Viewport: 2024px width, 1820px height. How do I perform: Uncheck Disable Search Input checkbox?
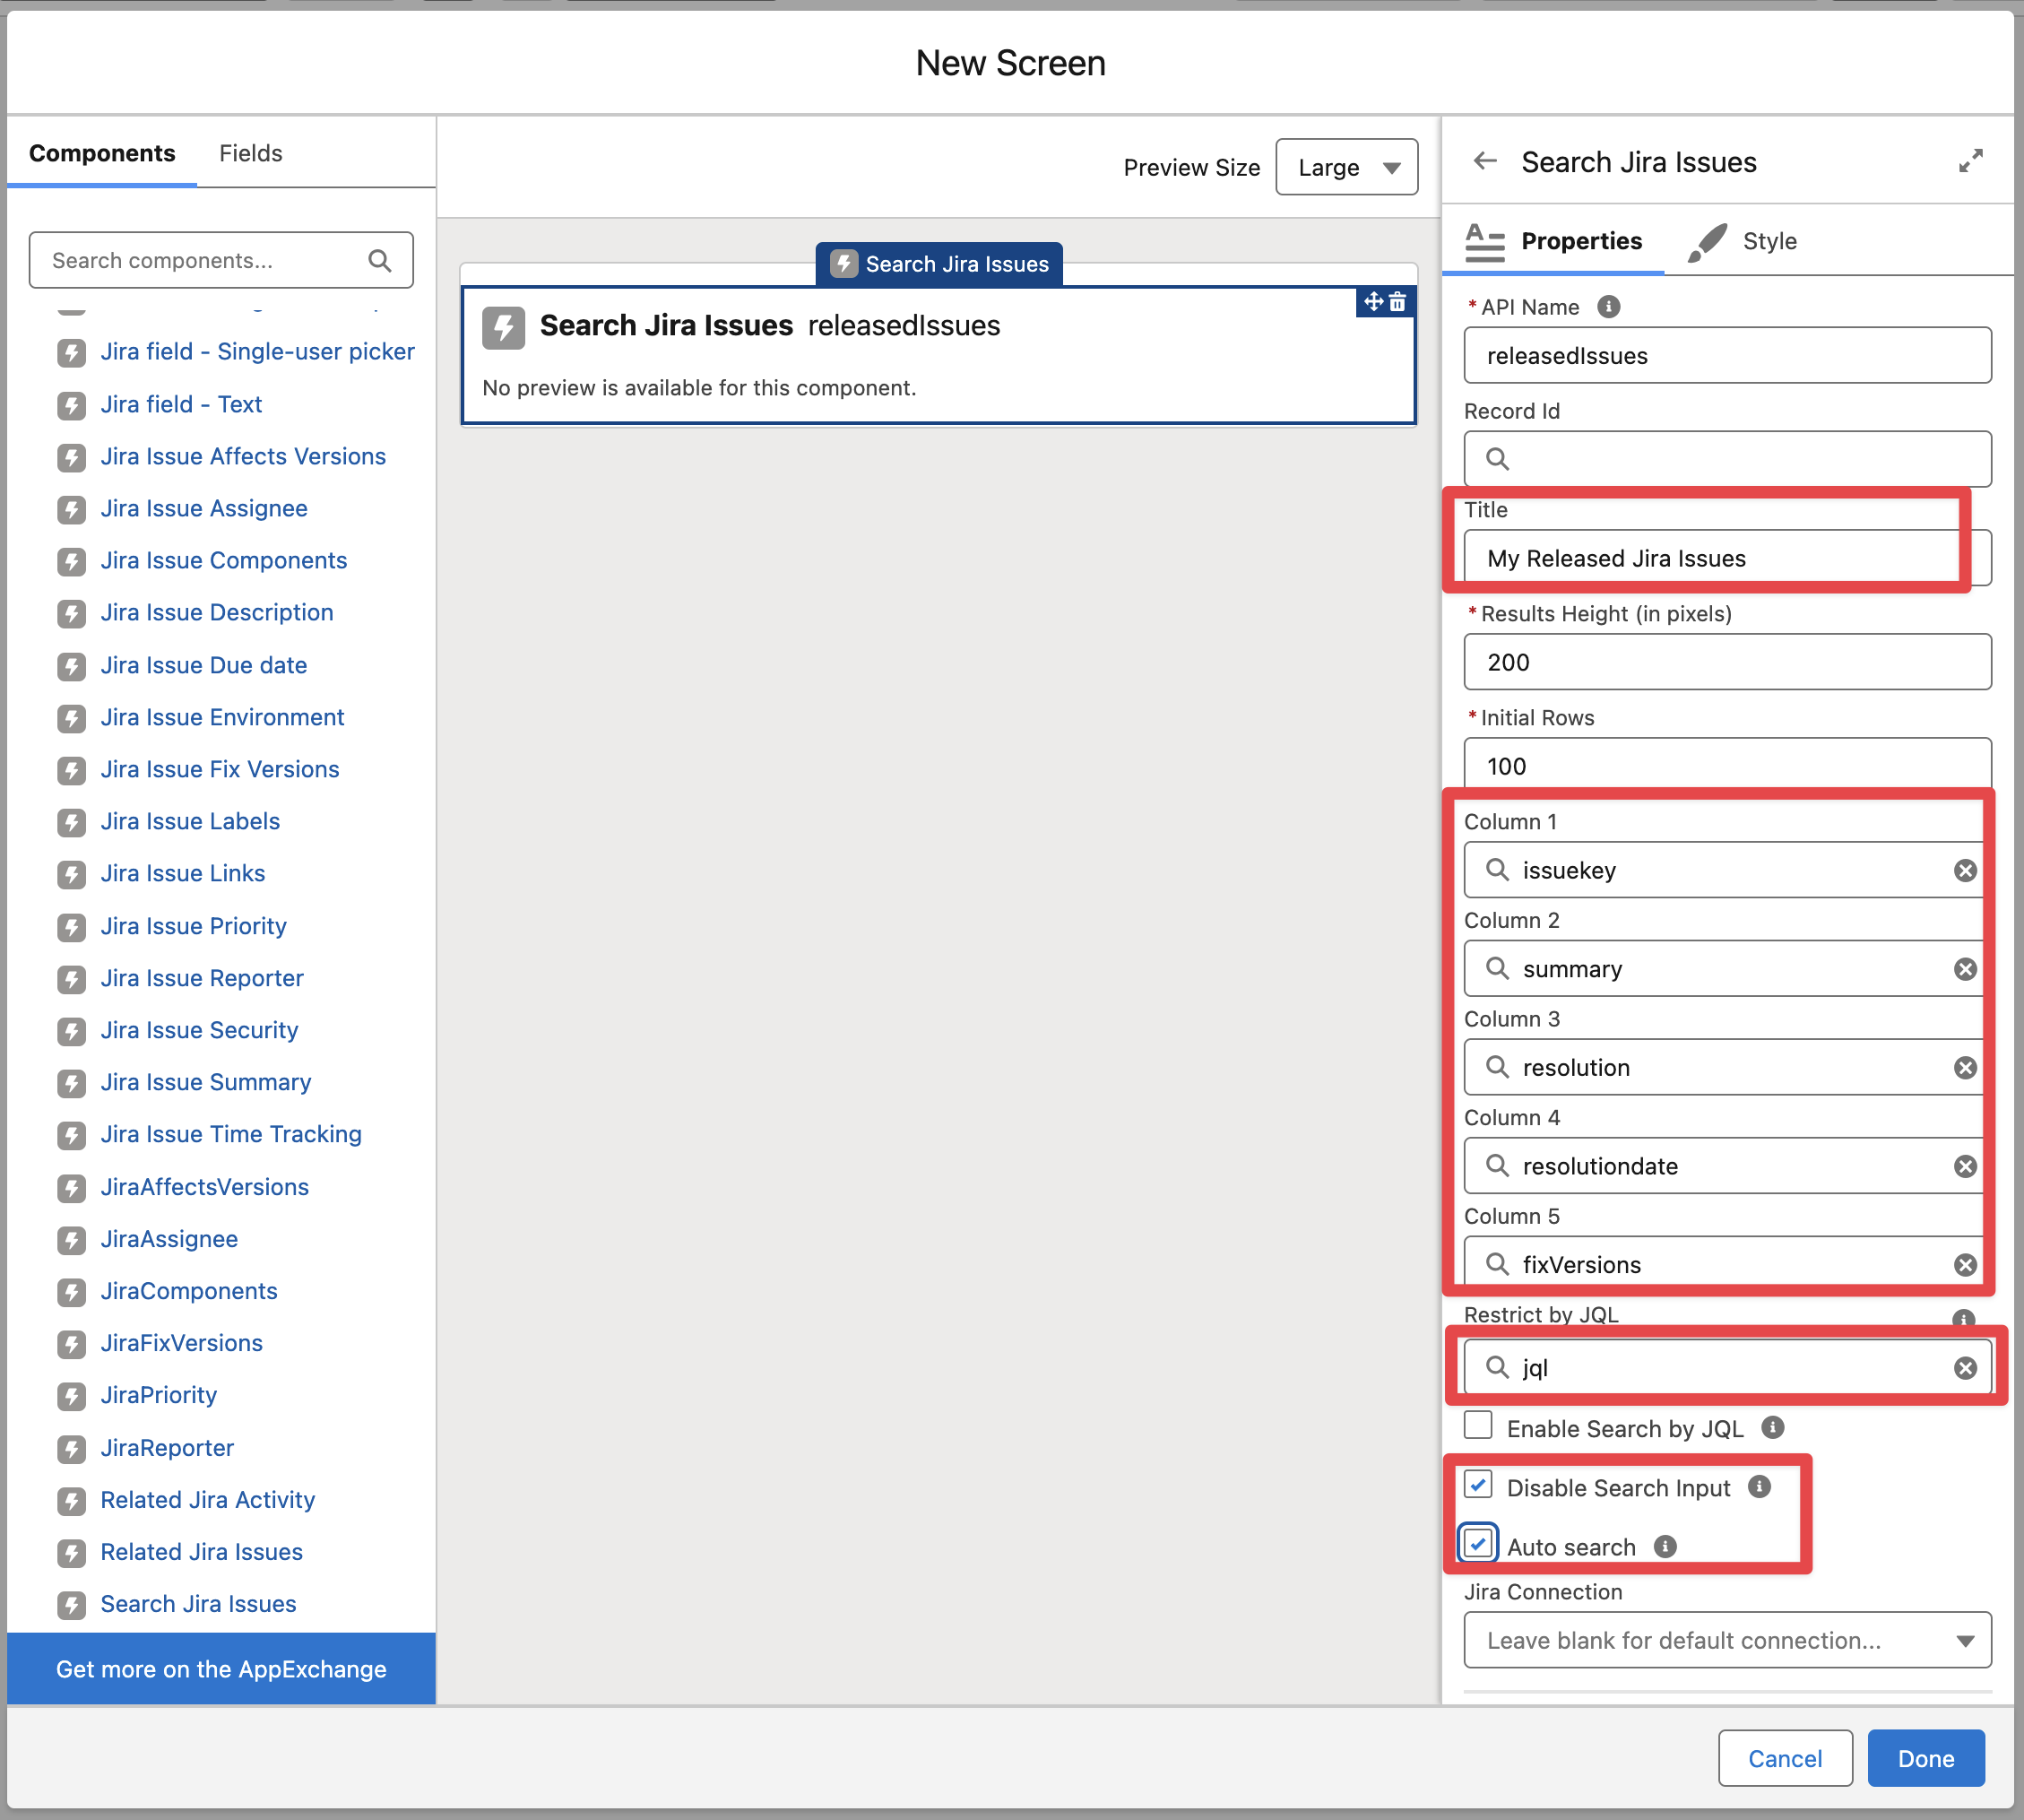click(1478, 1485)
